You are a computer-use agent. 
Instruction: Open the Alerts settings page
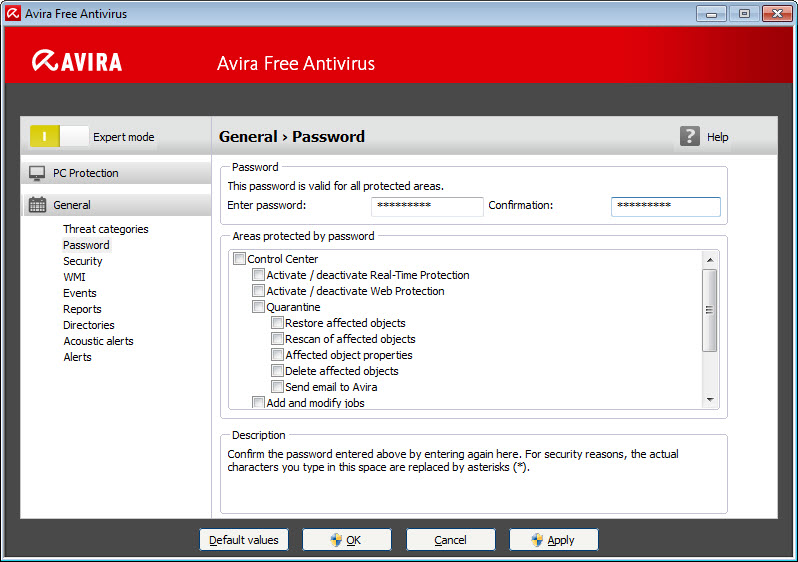(x=77, y=357)
